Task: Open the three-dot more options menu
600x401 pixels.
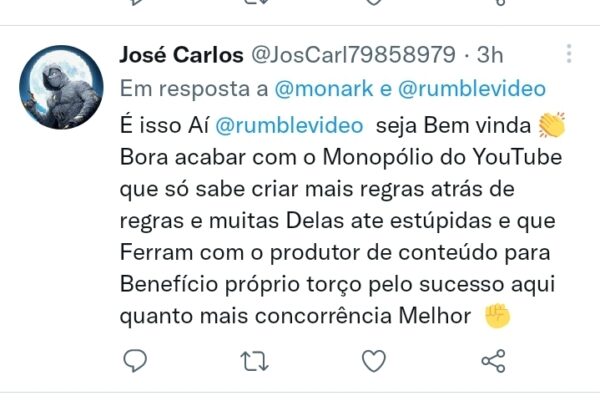Action: pos(569,53)
